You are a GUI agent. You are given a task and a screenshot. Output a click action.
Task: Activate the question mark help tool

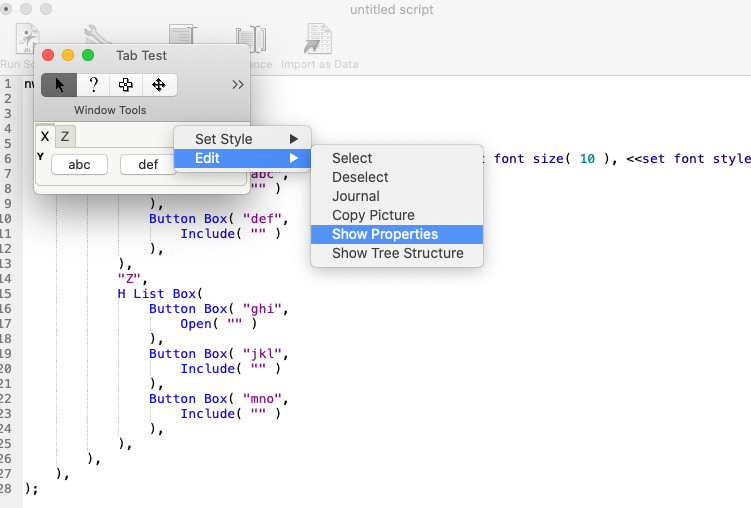[x=93, y=85]
